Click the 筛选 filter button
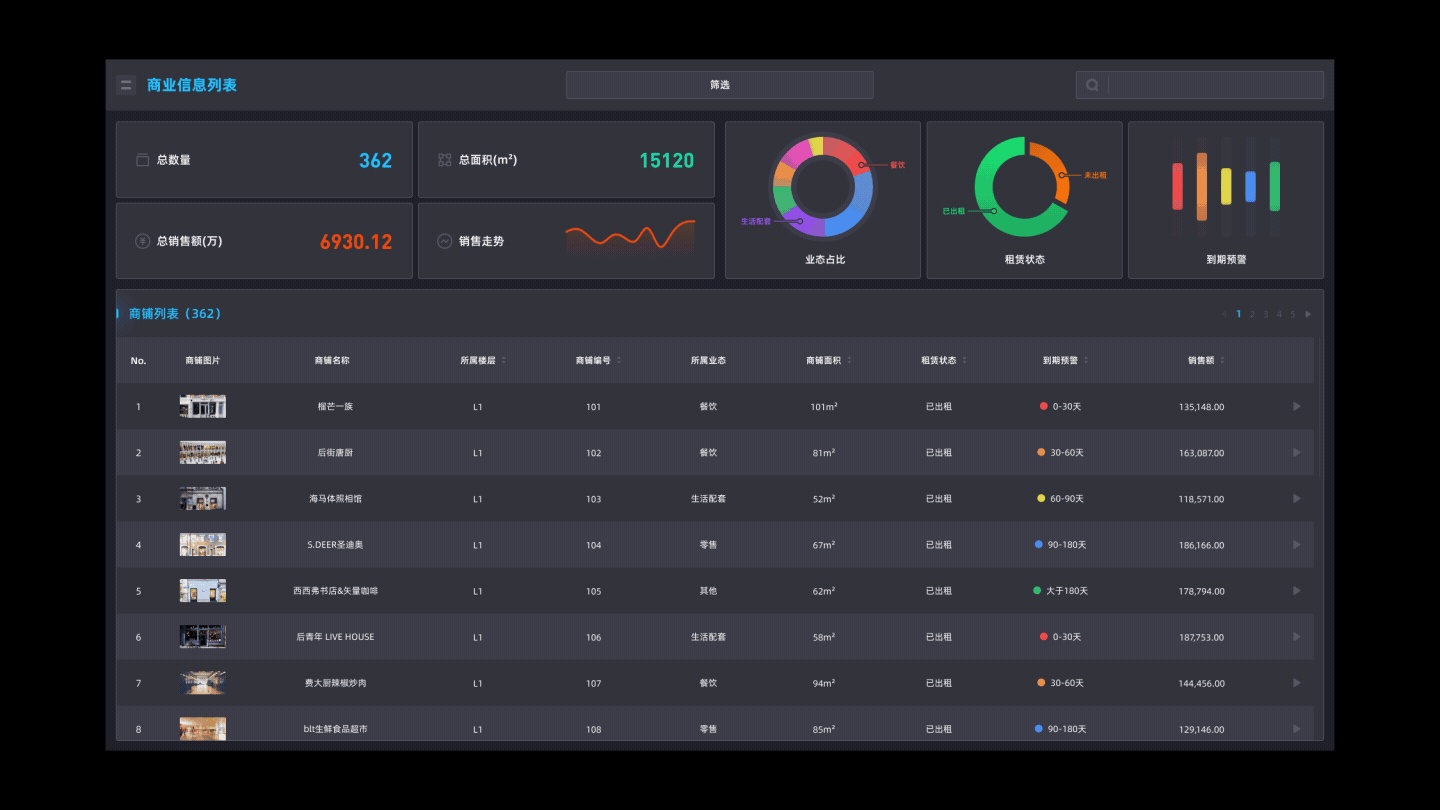 pos(720,85)
